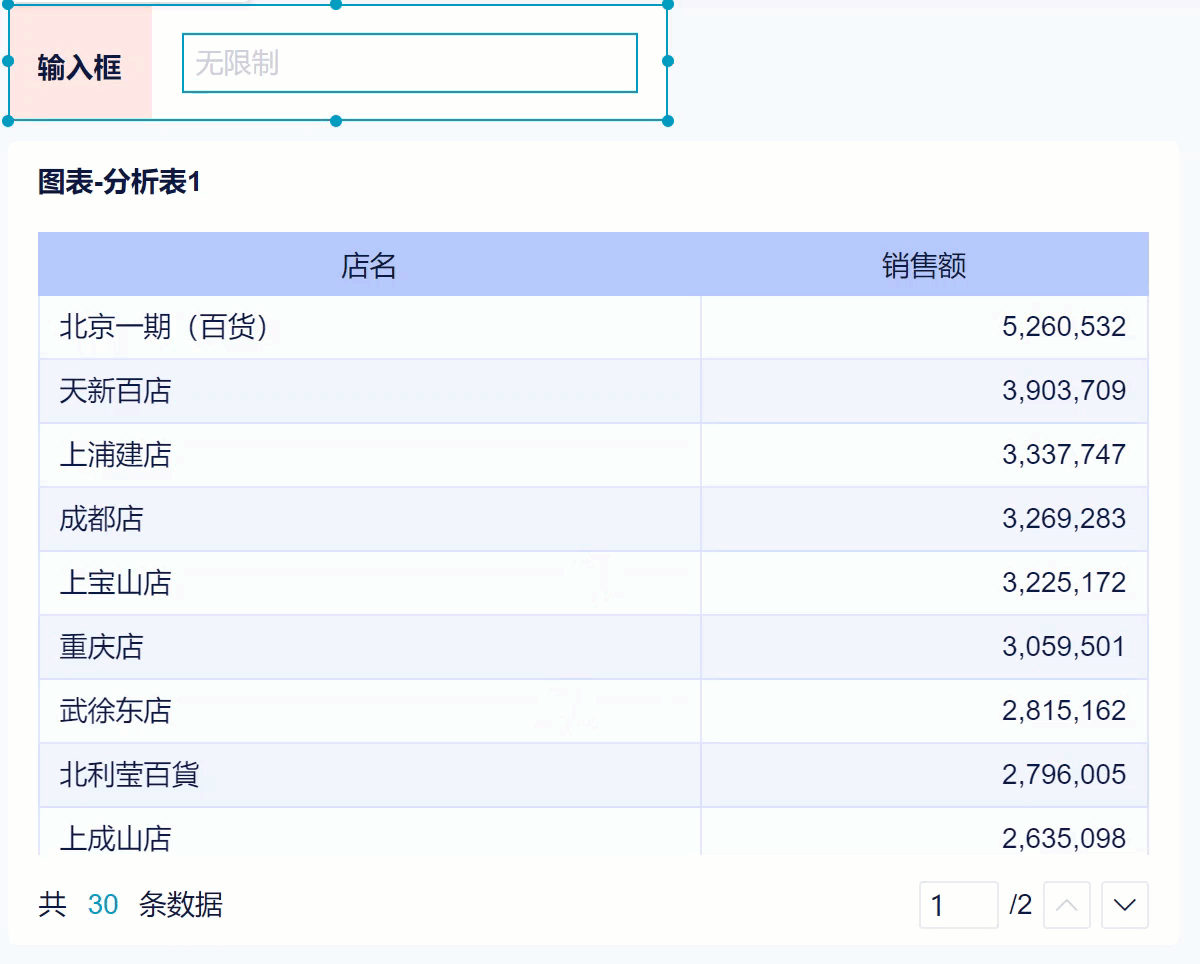Click the 店名 column header
Screen dimensions: 1200x964
click(x=368, y=264)
